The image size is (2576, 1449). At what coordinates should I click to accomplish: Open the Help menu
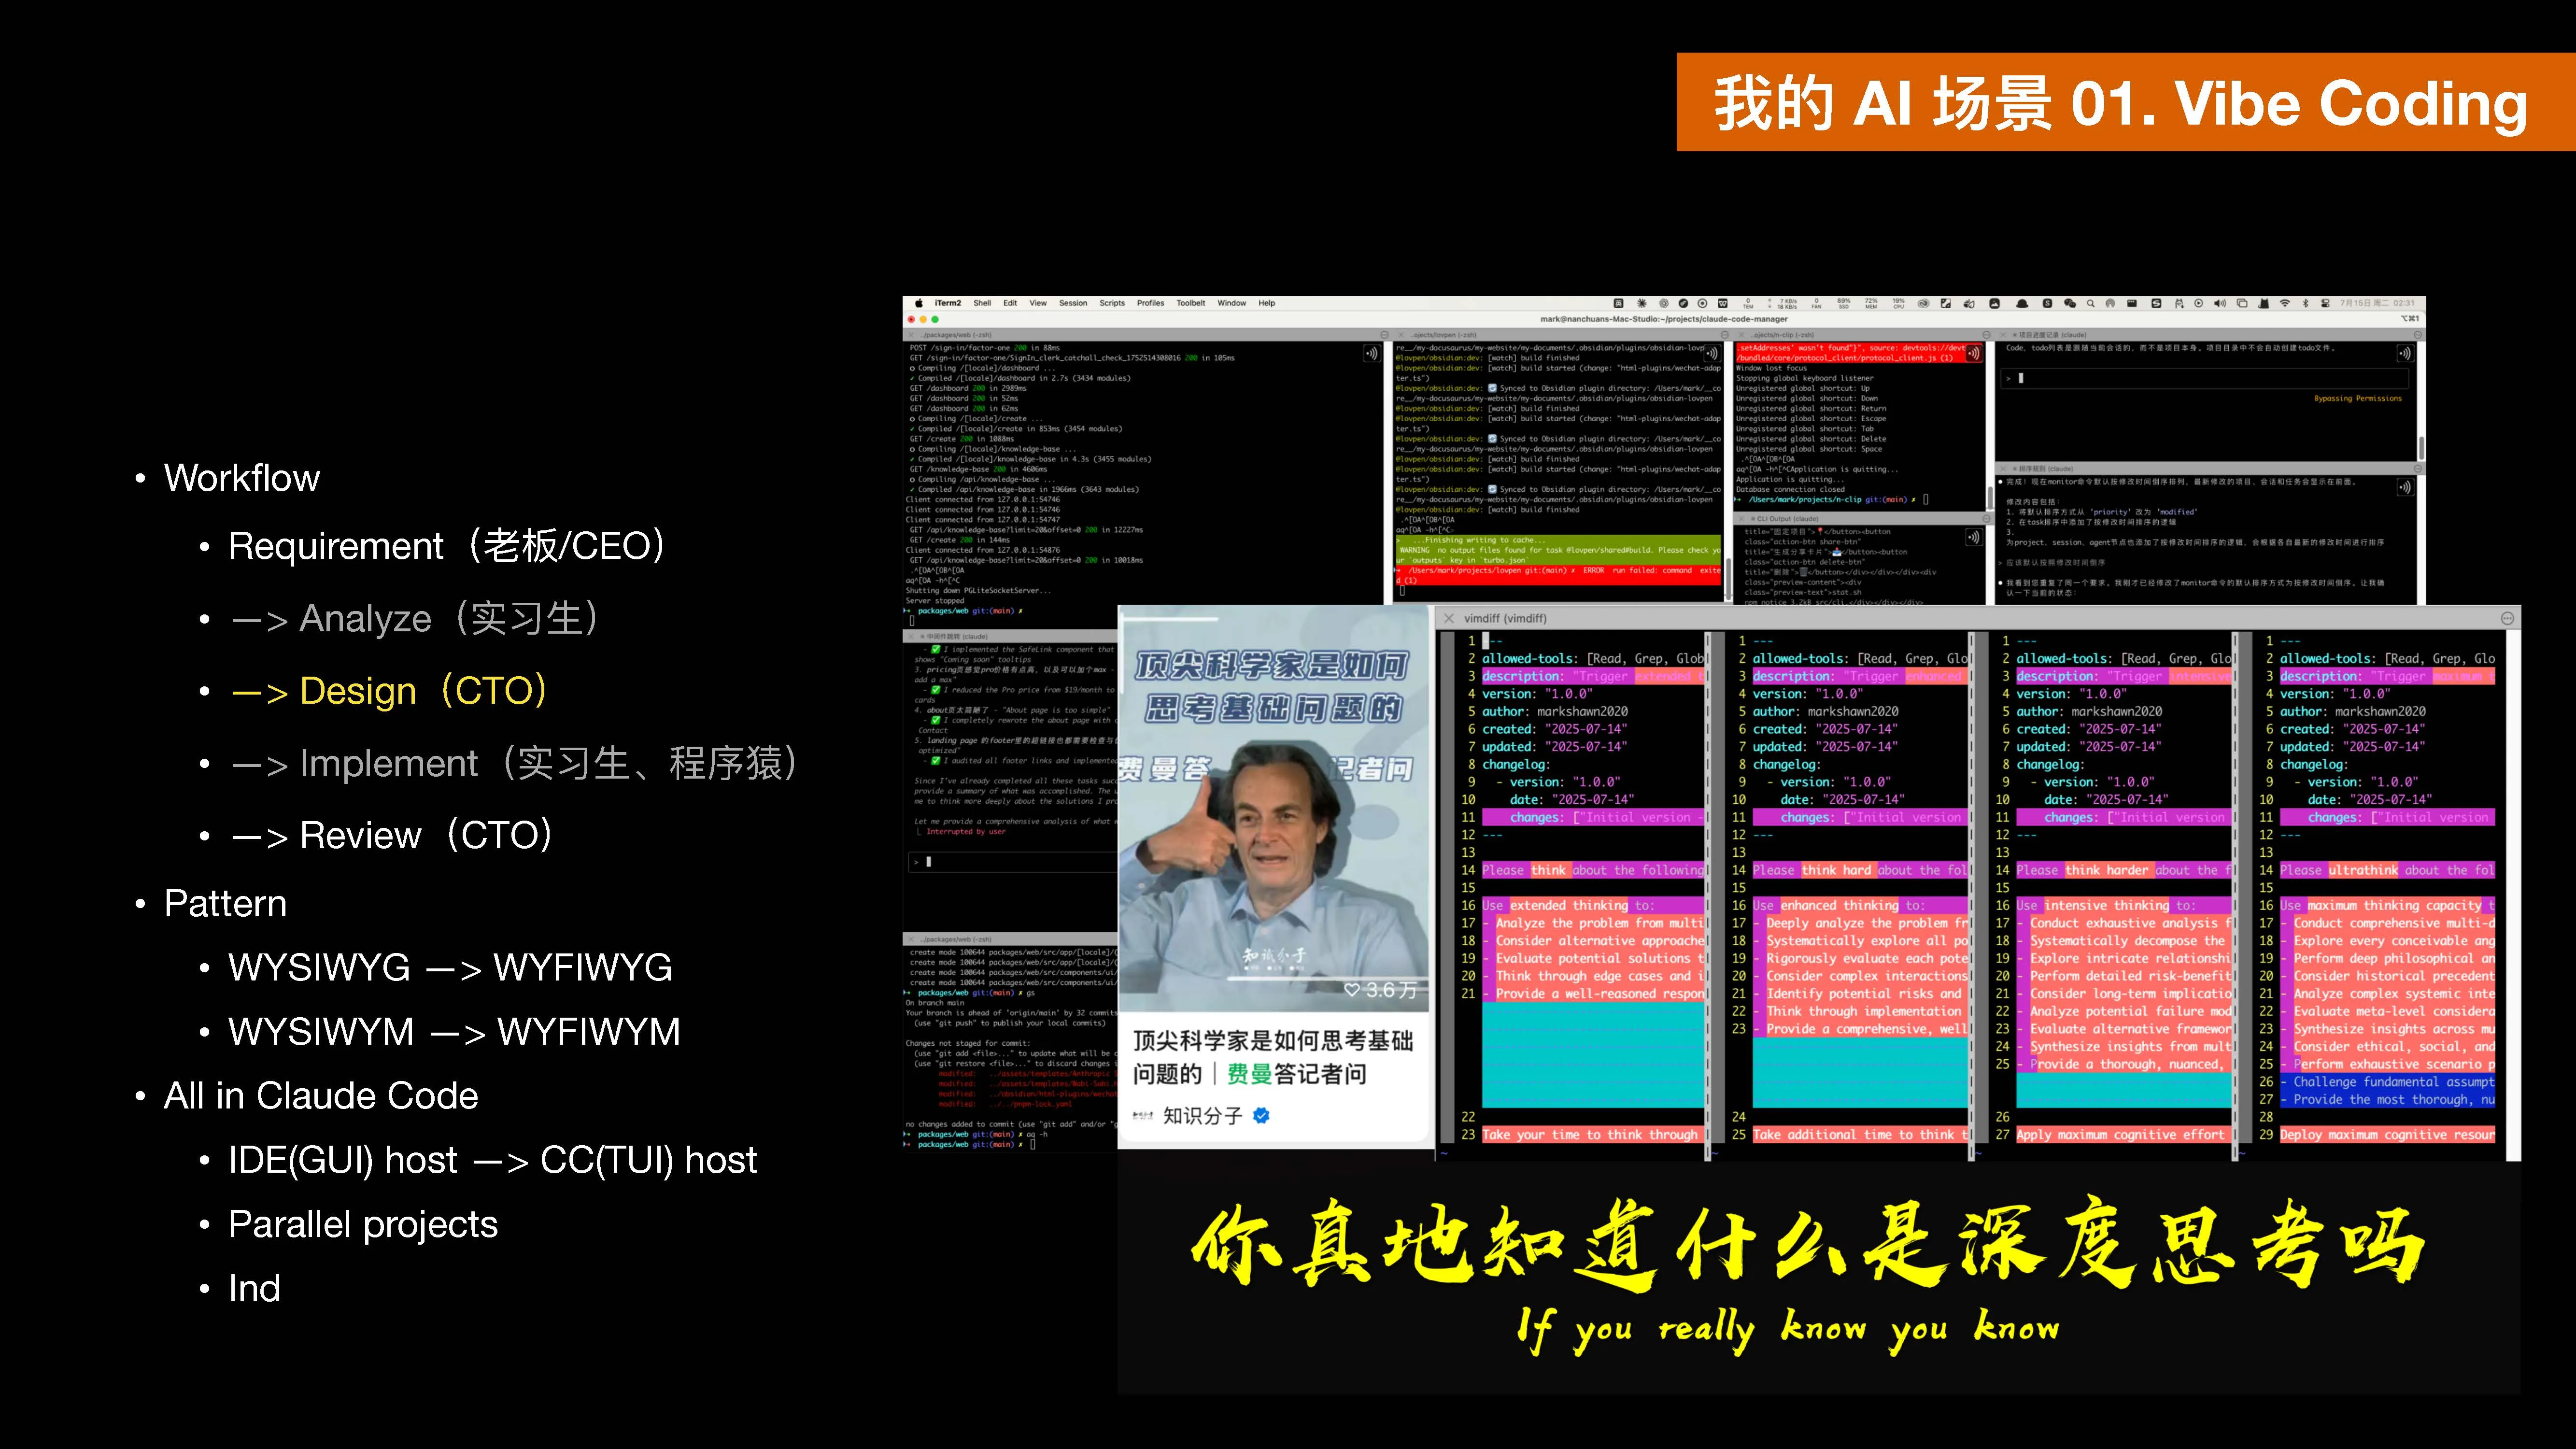pyautogui.click(x=1267, y=303)
